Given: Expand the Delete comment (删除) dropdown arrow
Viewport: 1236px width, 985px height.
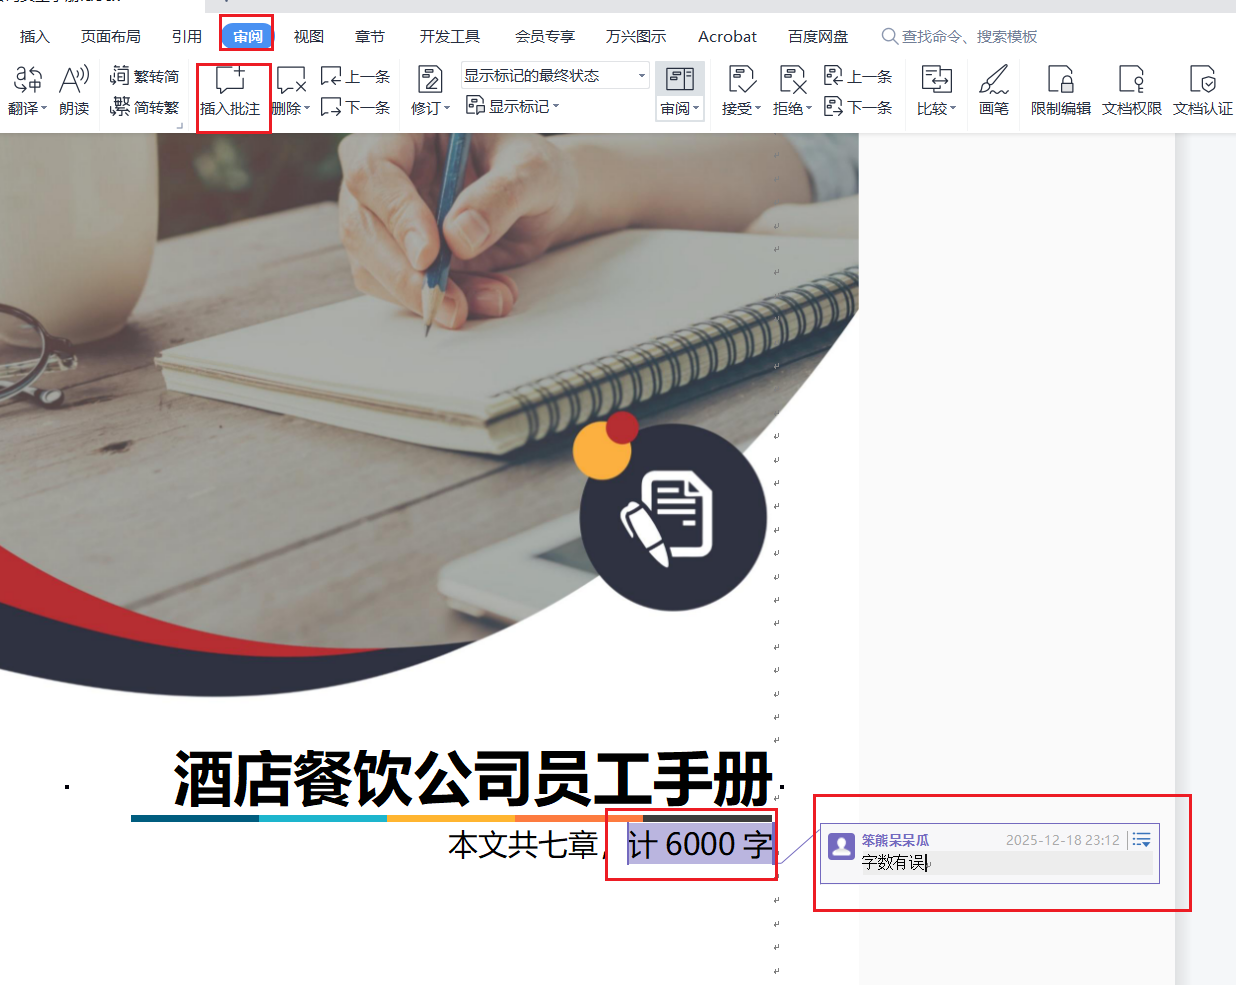Looking at the screenshot, I should [307, 108].
